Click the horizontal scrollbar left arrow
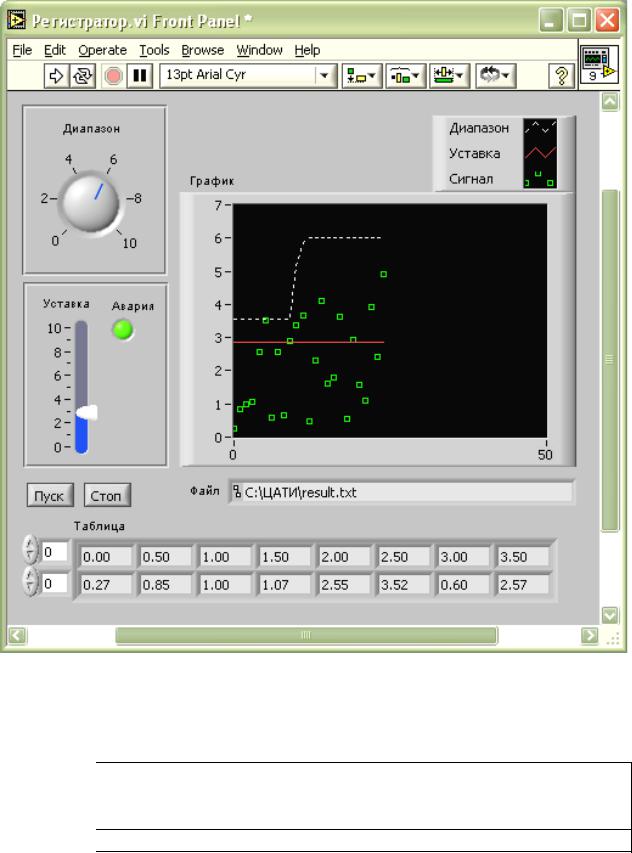 click(17, 635)
